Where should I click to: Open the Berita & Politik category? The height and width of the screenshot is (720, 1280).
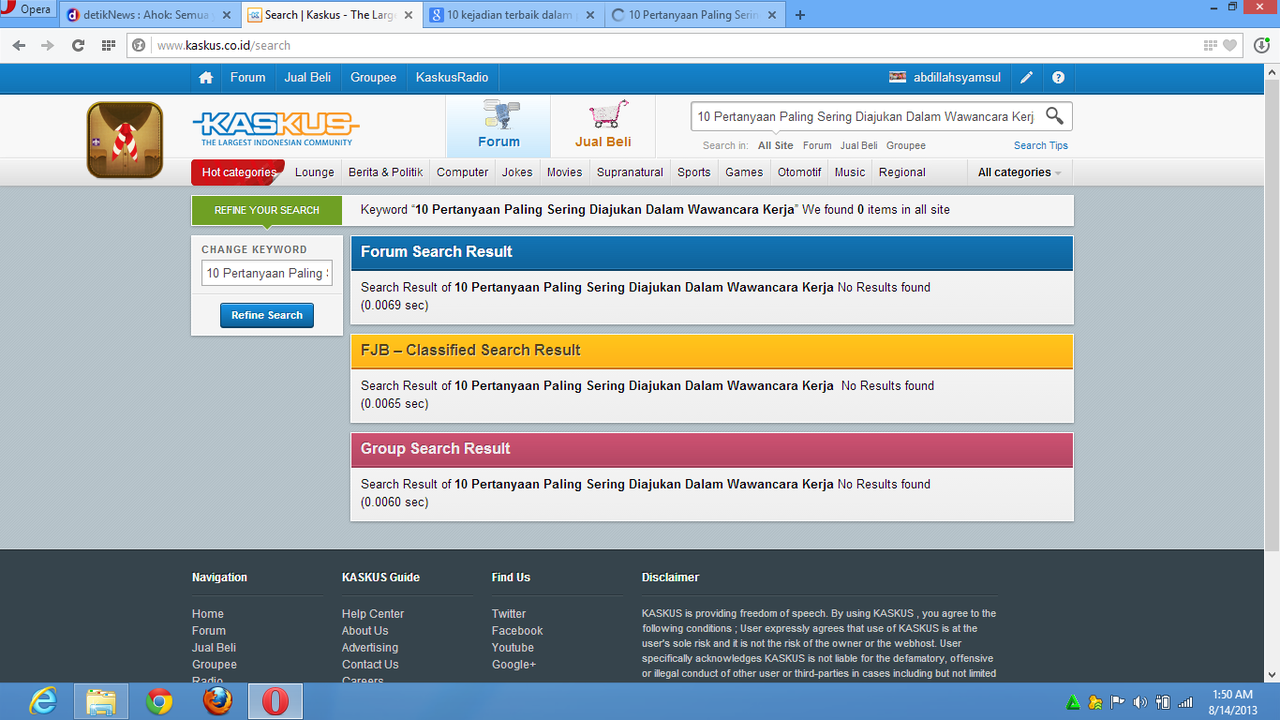386,172
